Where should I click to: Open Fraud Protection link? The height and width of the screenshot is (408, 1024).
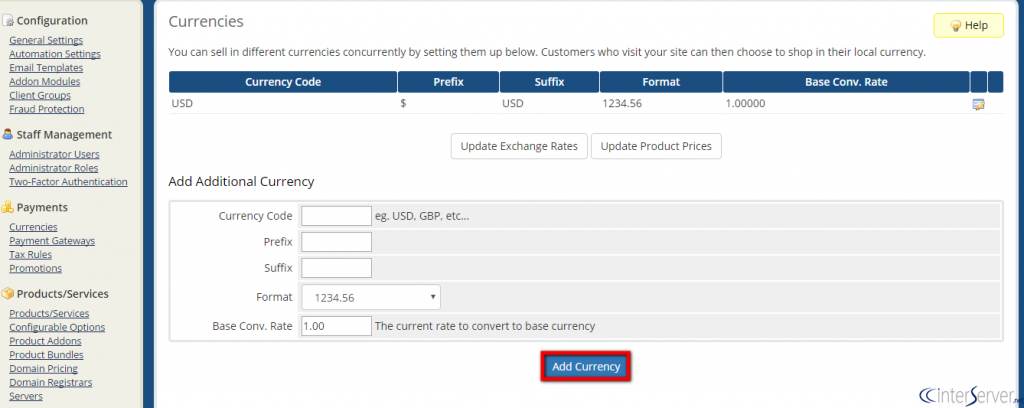click(x=47, y=109)
